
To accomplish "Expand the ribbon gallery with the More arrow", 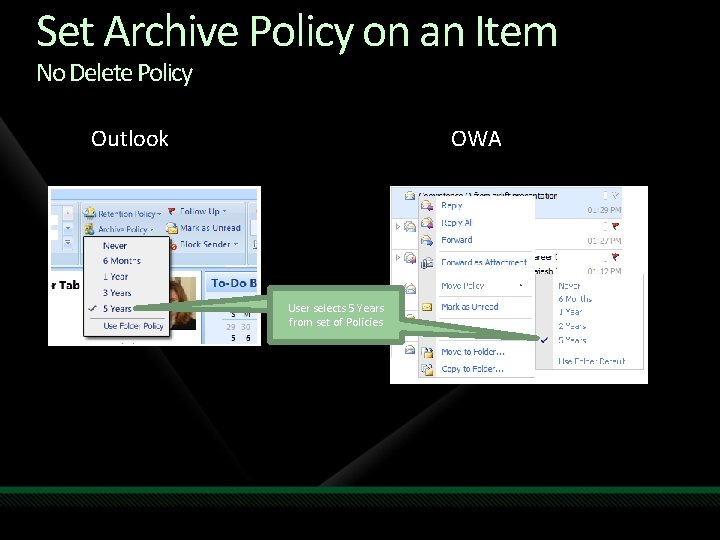I will 68,242.
